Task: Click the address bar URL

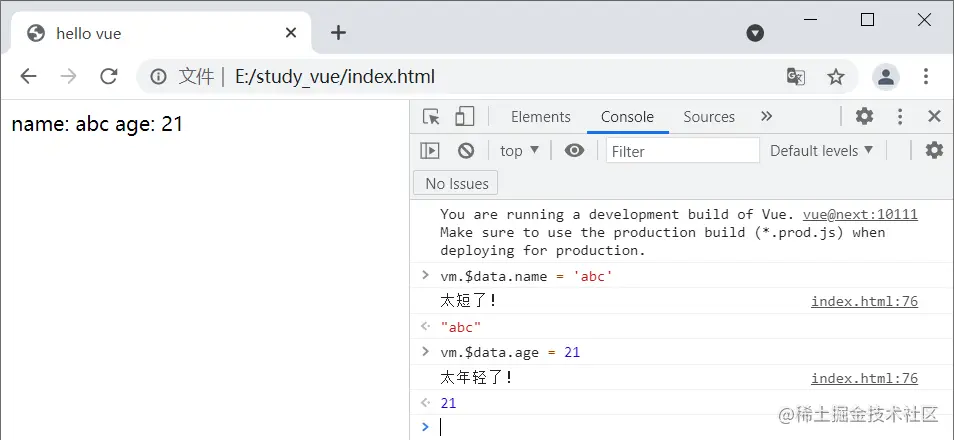Action: (x=335, y=77)
